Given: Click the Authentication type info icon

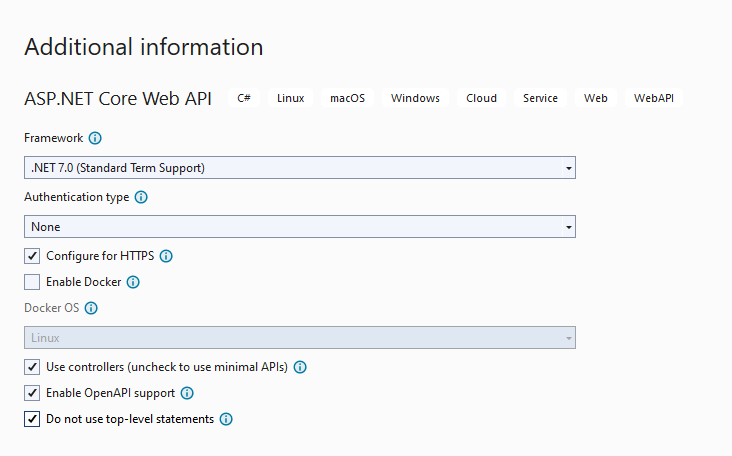Looking at the screenshot, I should [141, 197].
